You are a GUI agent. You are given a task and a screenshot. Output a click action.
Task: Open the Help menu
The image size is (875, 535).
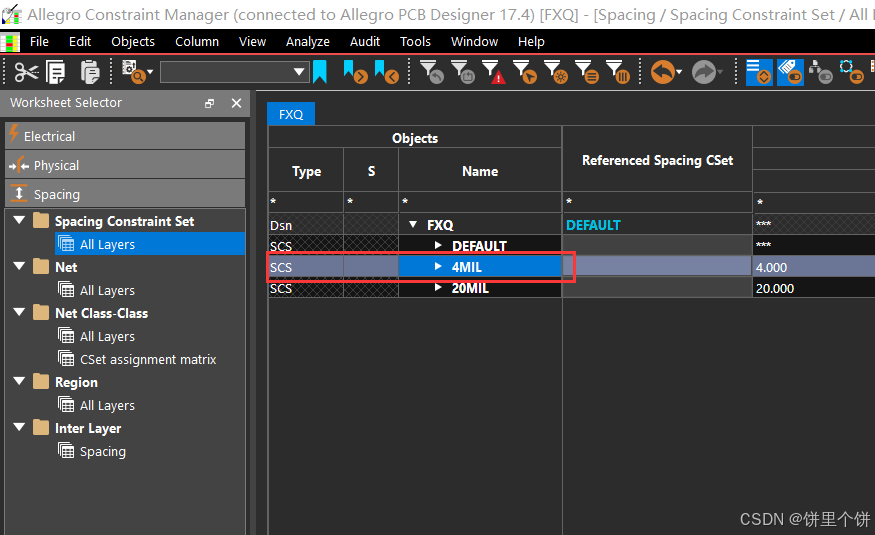coord(531,42)
